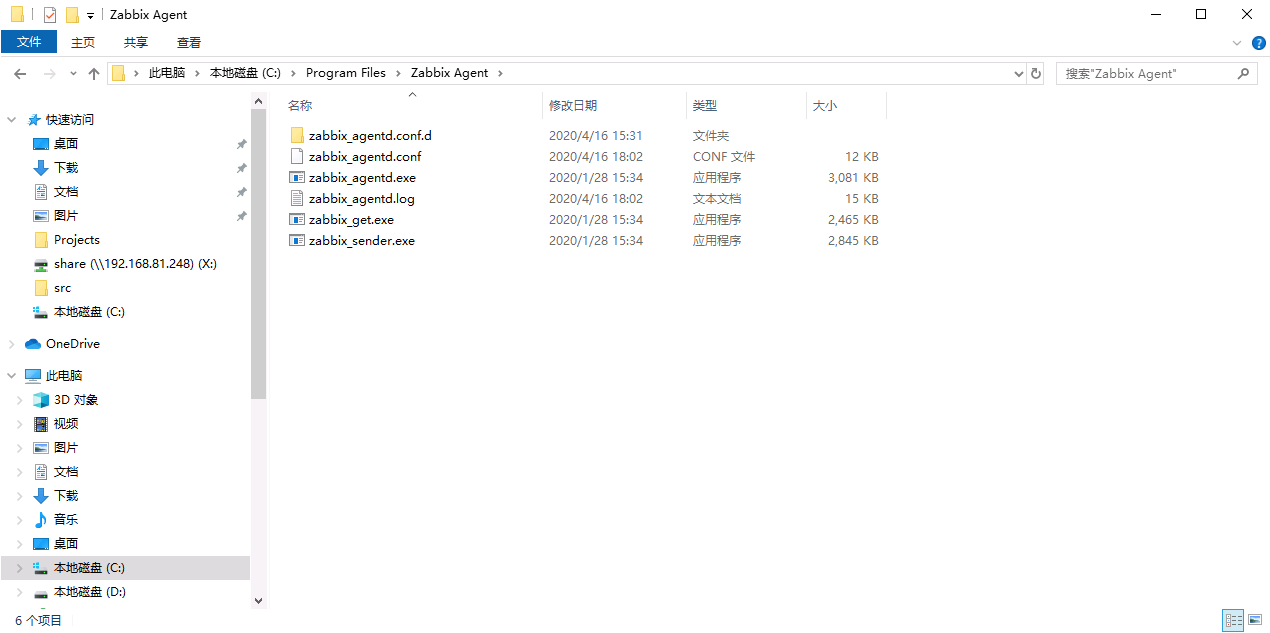
Task: Click the help question mark icon
Action: 1259,43
